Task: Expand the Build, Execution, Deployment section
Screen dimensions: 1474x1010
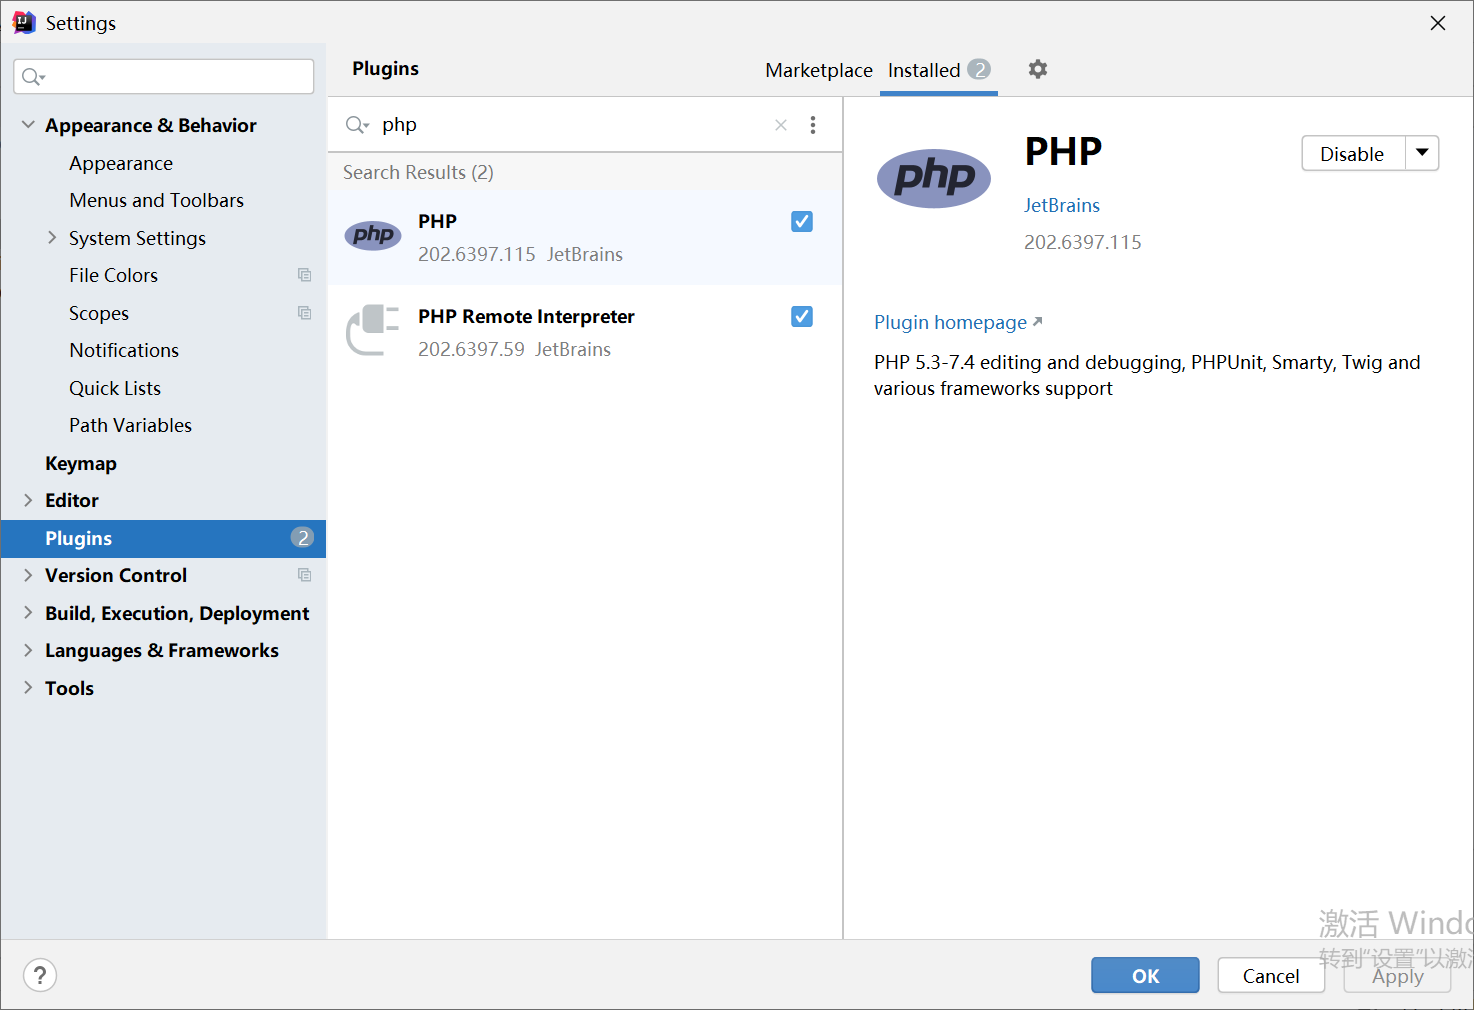Action: click(27, 613)
